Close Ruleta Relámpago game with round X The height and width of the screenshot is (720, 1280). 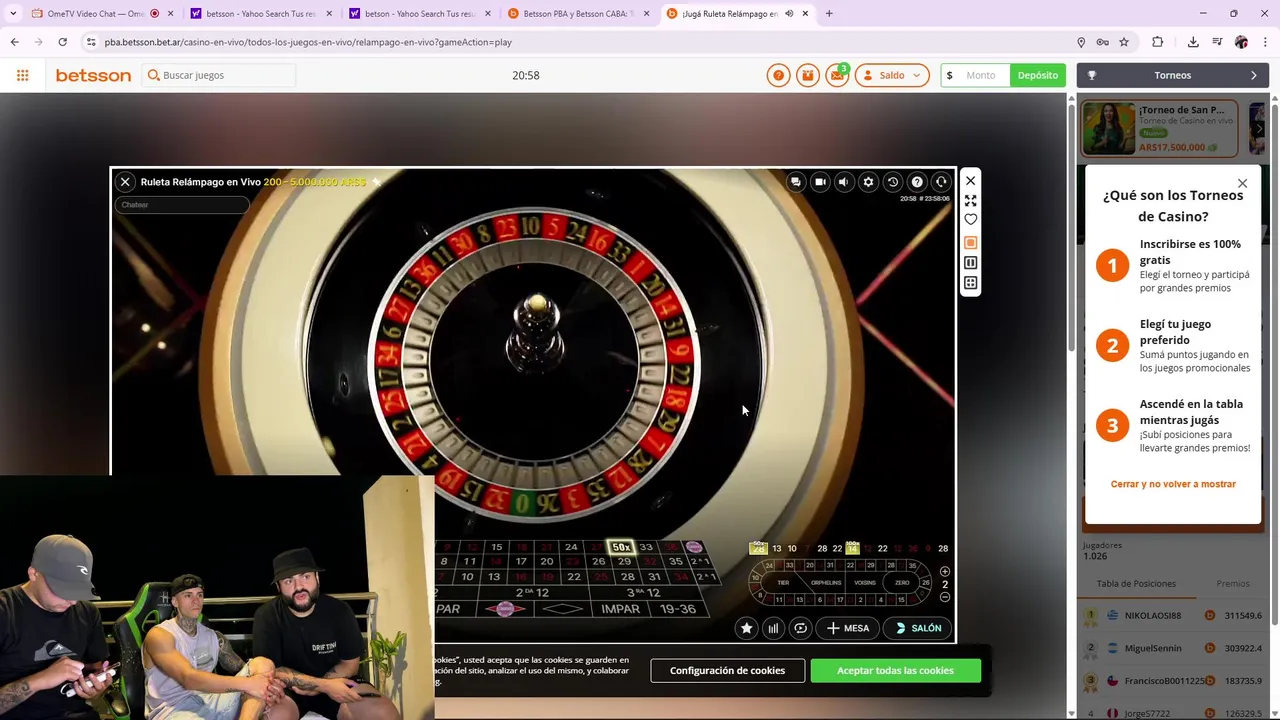coord(125,182)
